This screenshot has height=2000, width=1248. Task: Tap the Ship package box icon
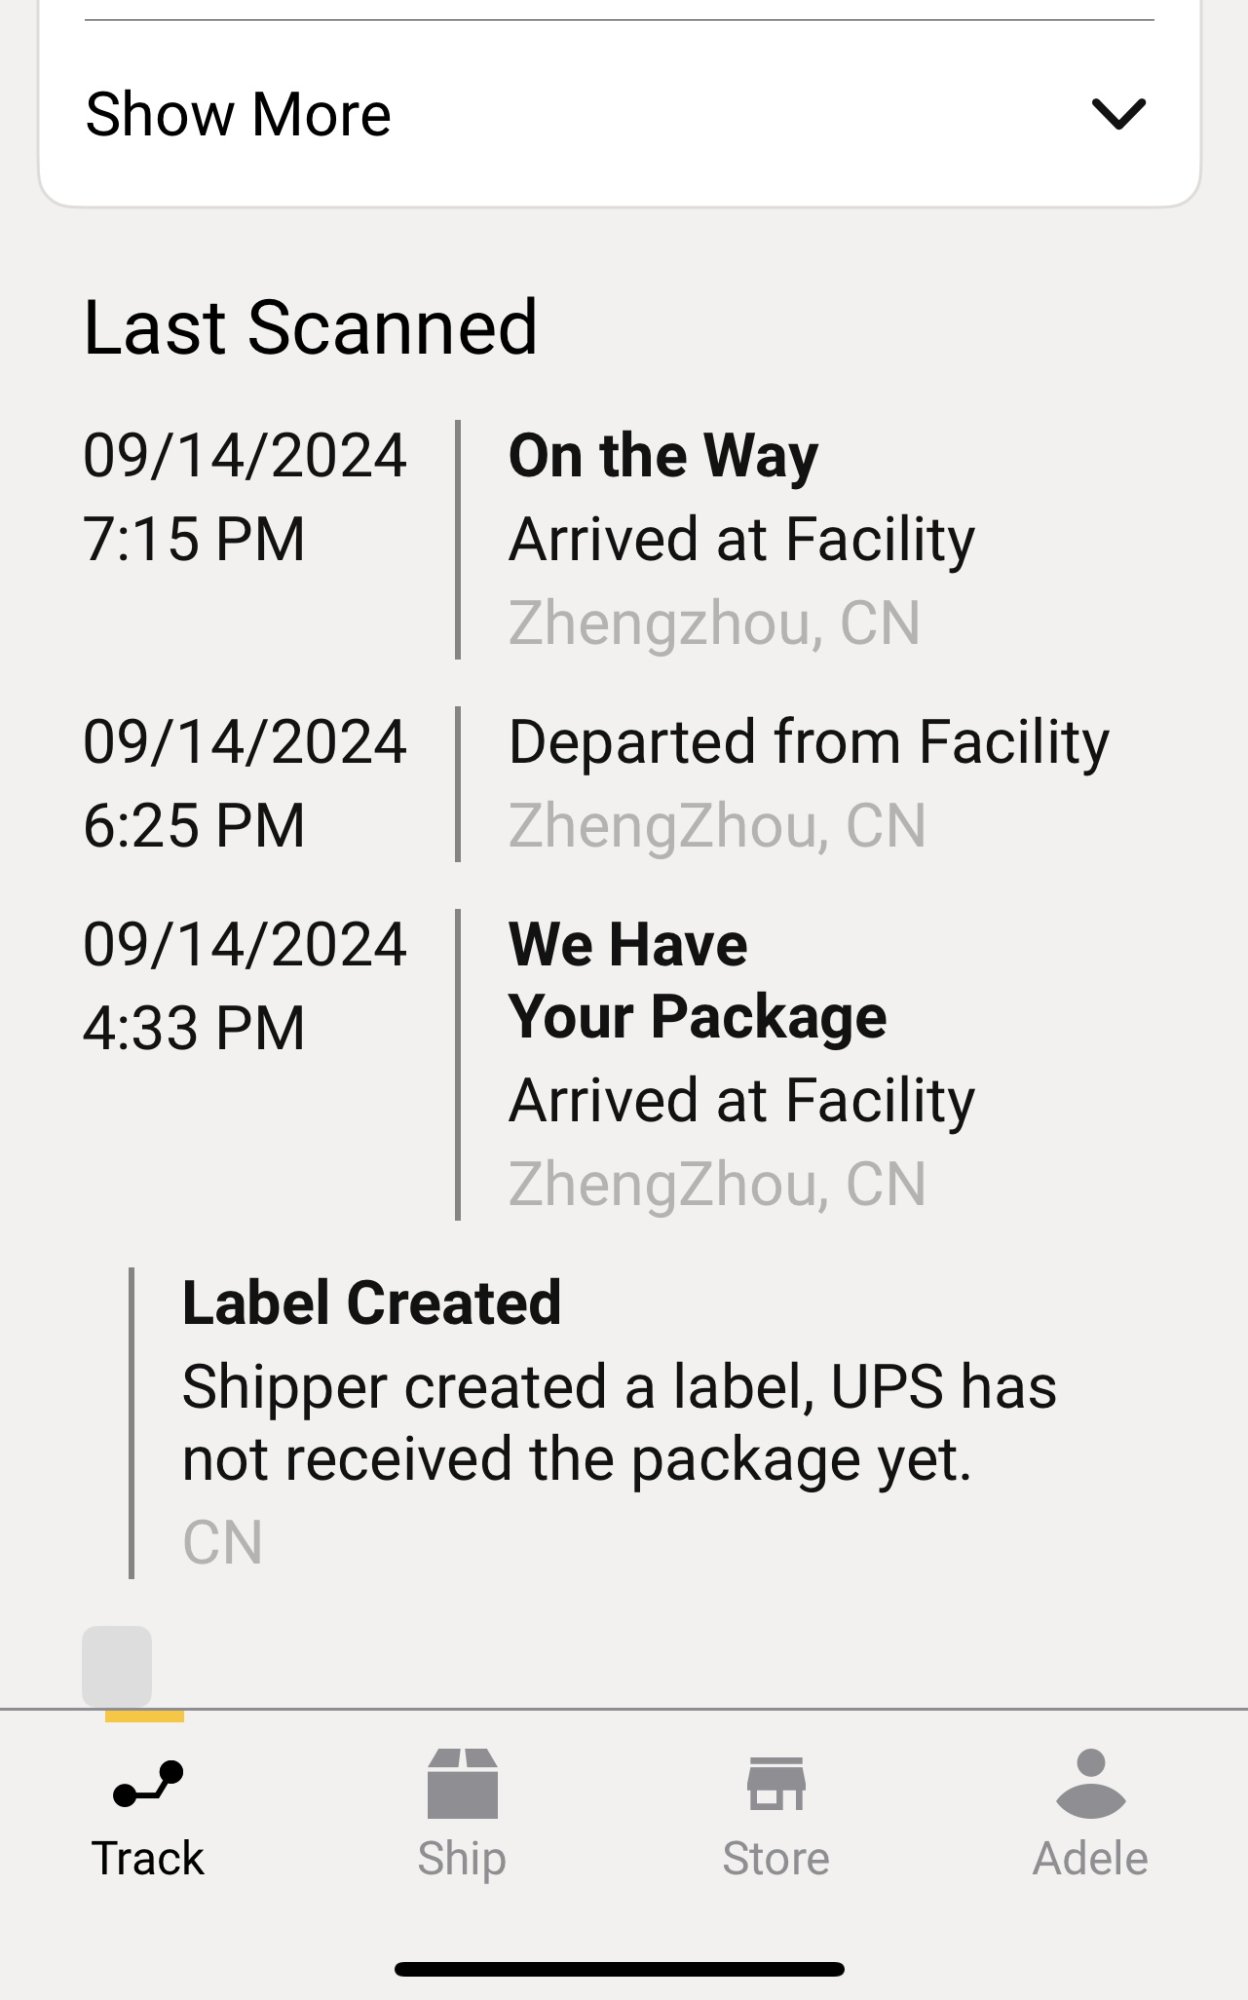point(462,1783)
